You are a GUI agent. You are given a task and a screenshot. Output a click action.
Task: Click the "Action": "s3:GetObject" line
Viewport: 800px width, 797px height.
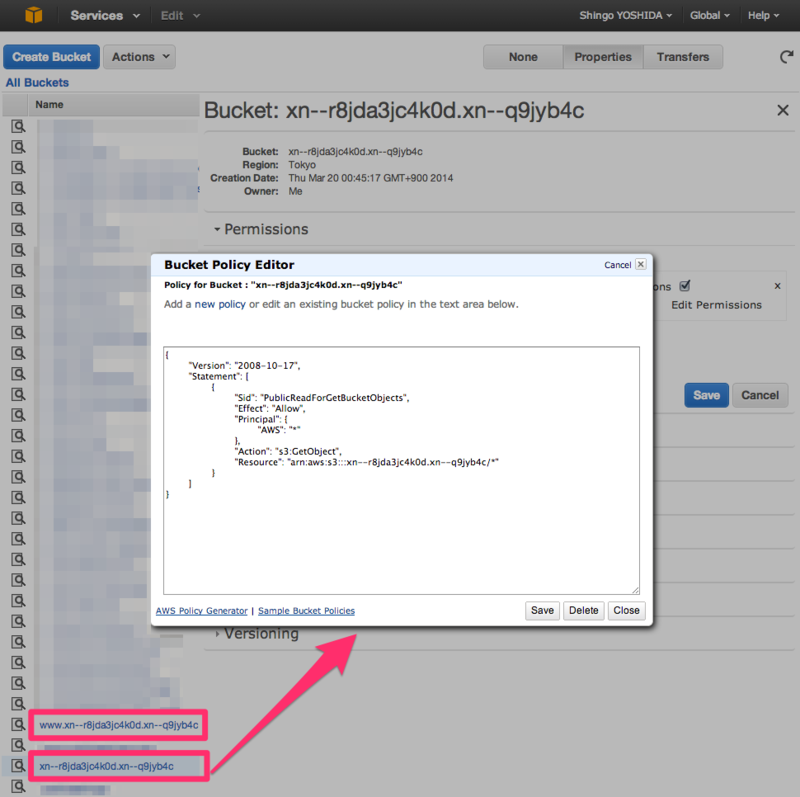click(288, 452)
